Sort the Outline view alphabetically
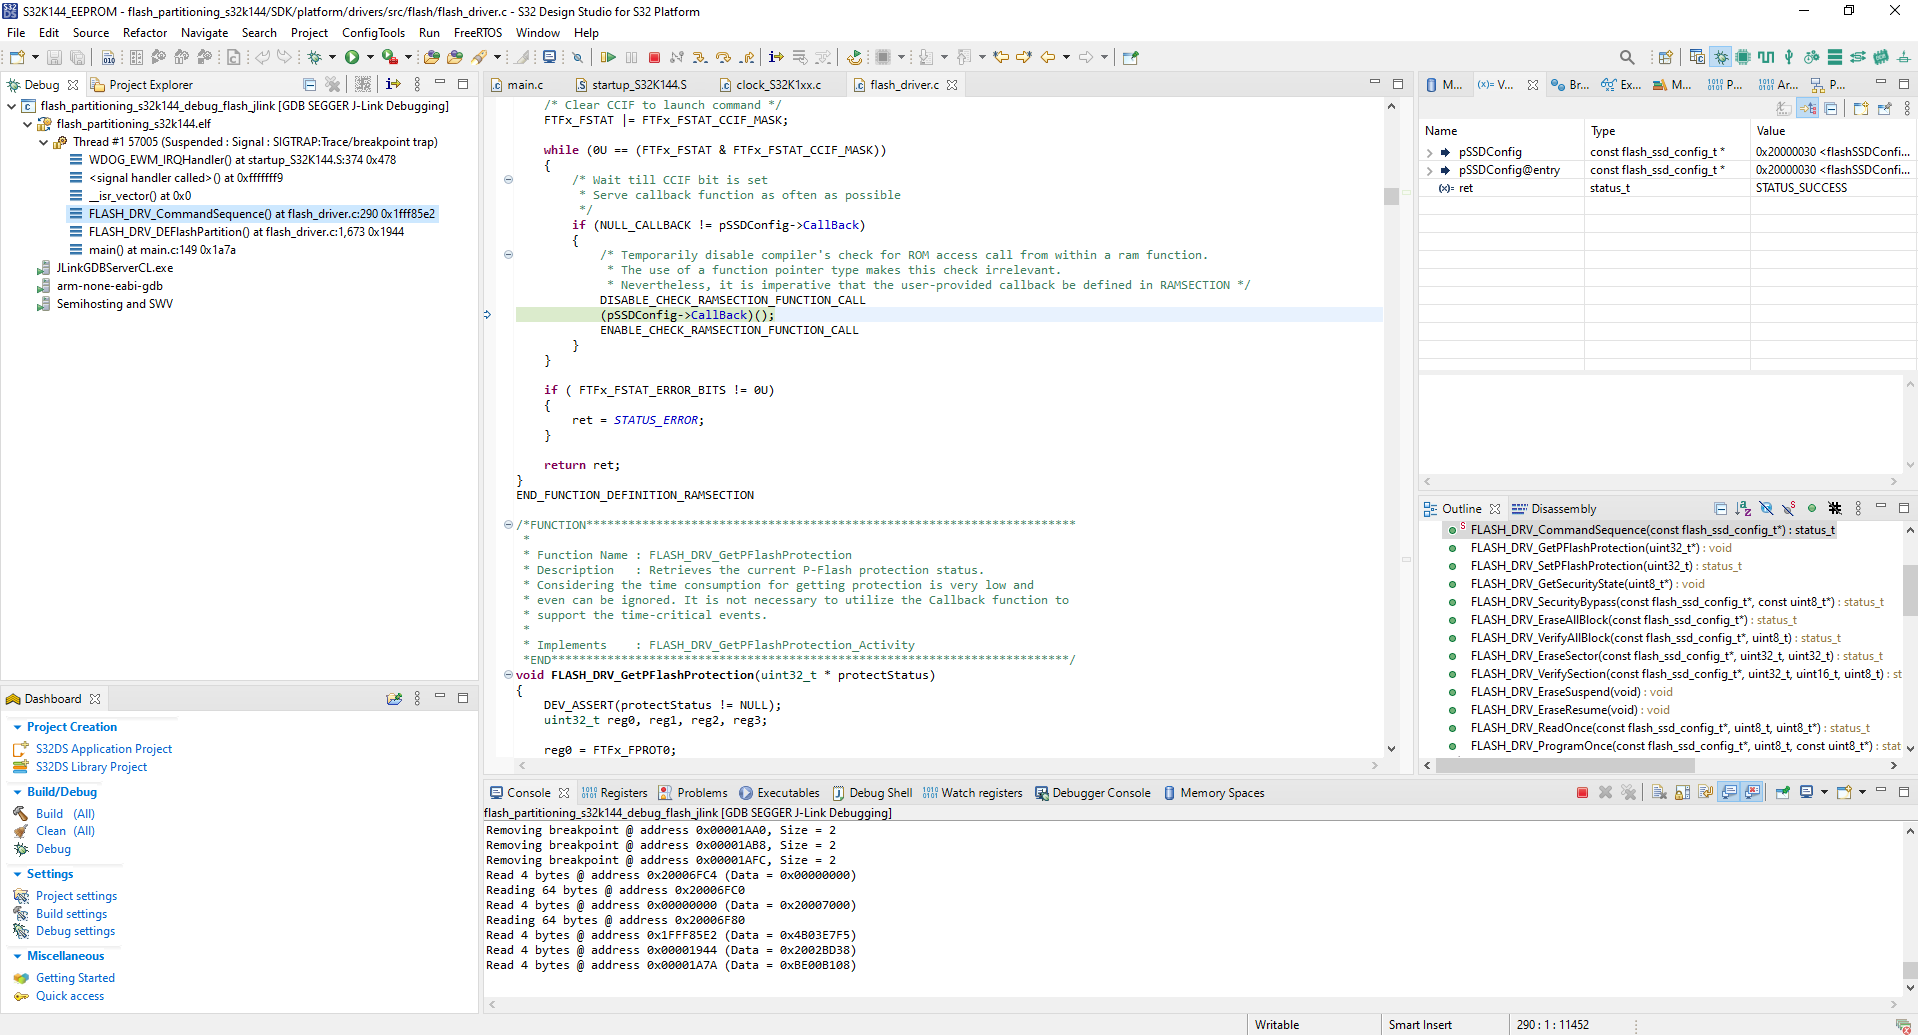Screen dimensions: 1918x1035 pos(1743,509)
